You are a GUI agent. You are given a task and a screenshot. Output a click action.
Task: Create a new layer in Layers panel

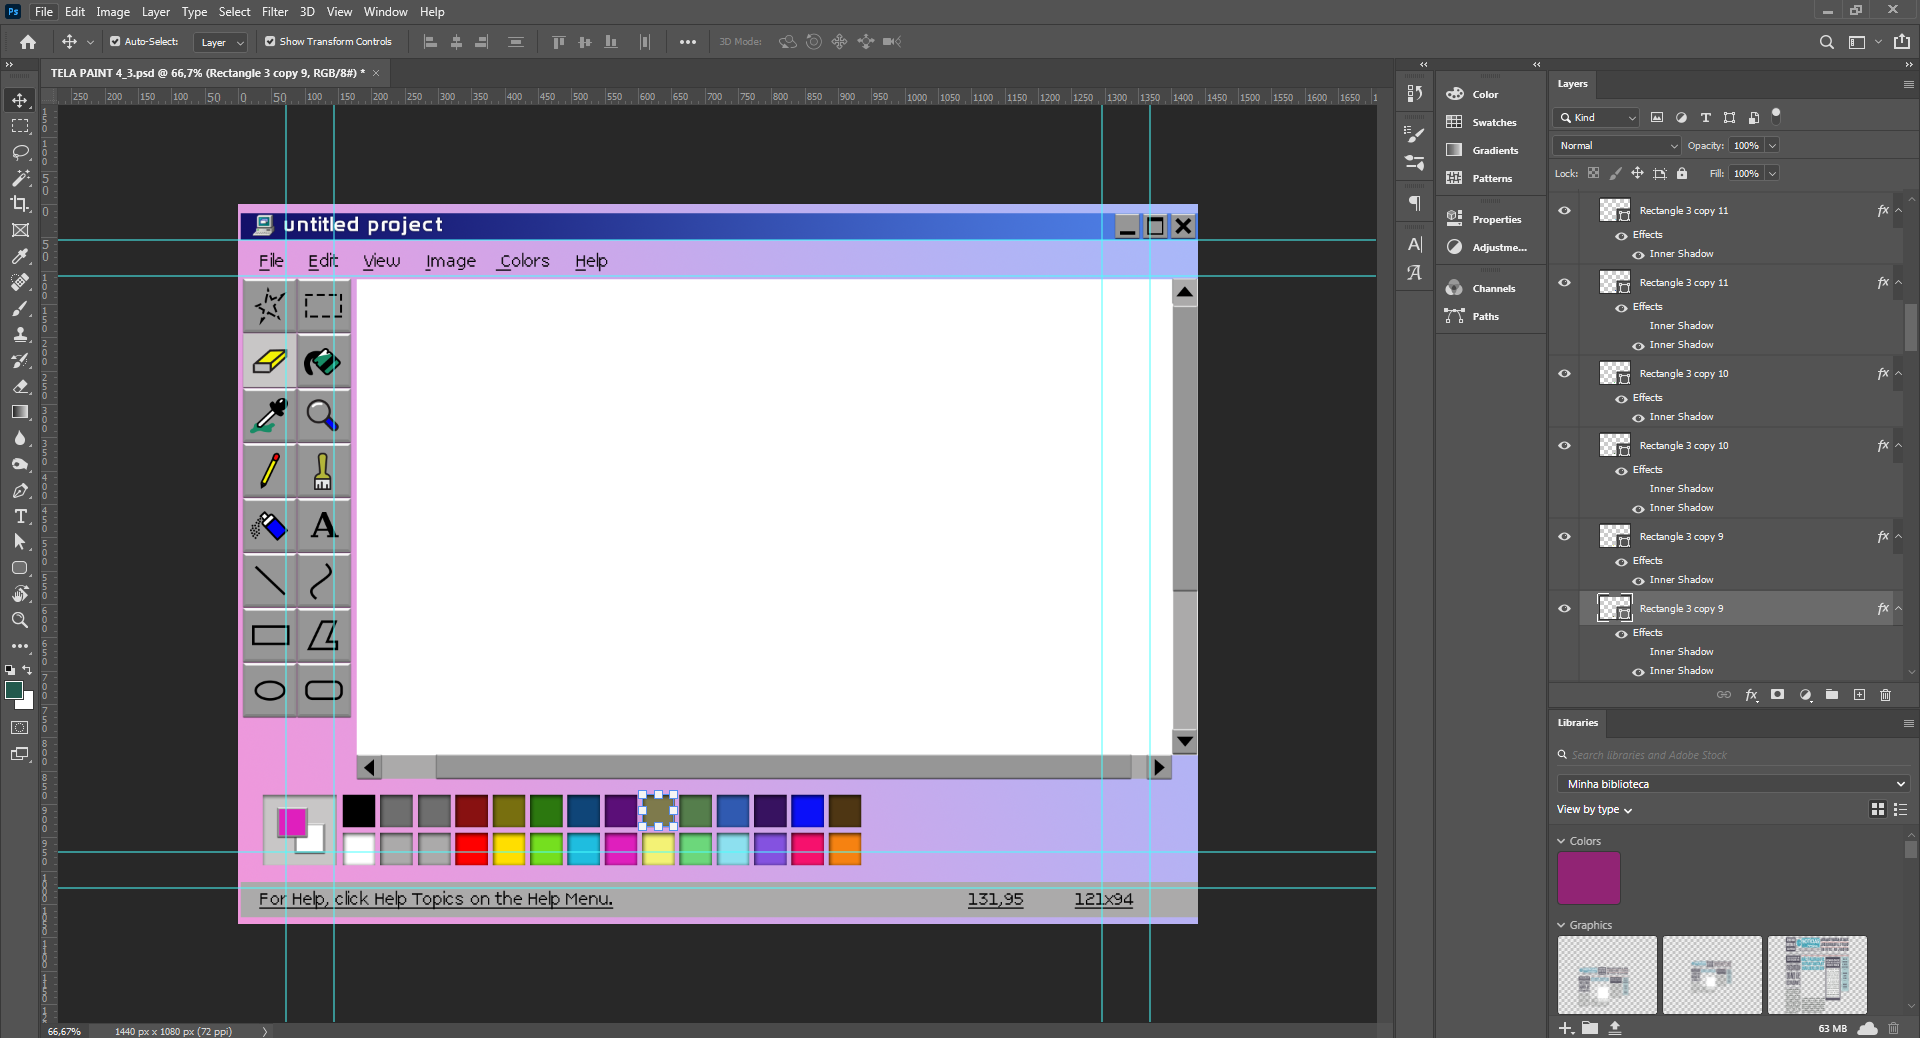point(1859,695)
